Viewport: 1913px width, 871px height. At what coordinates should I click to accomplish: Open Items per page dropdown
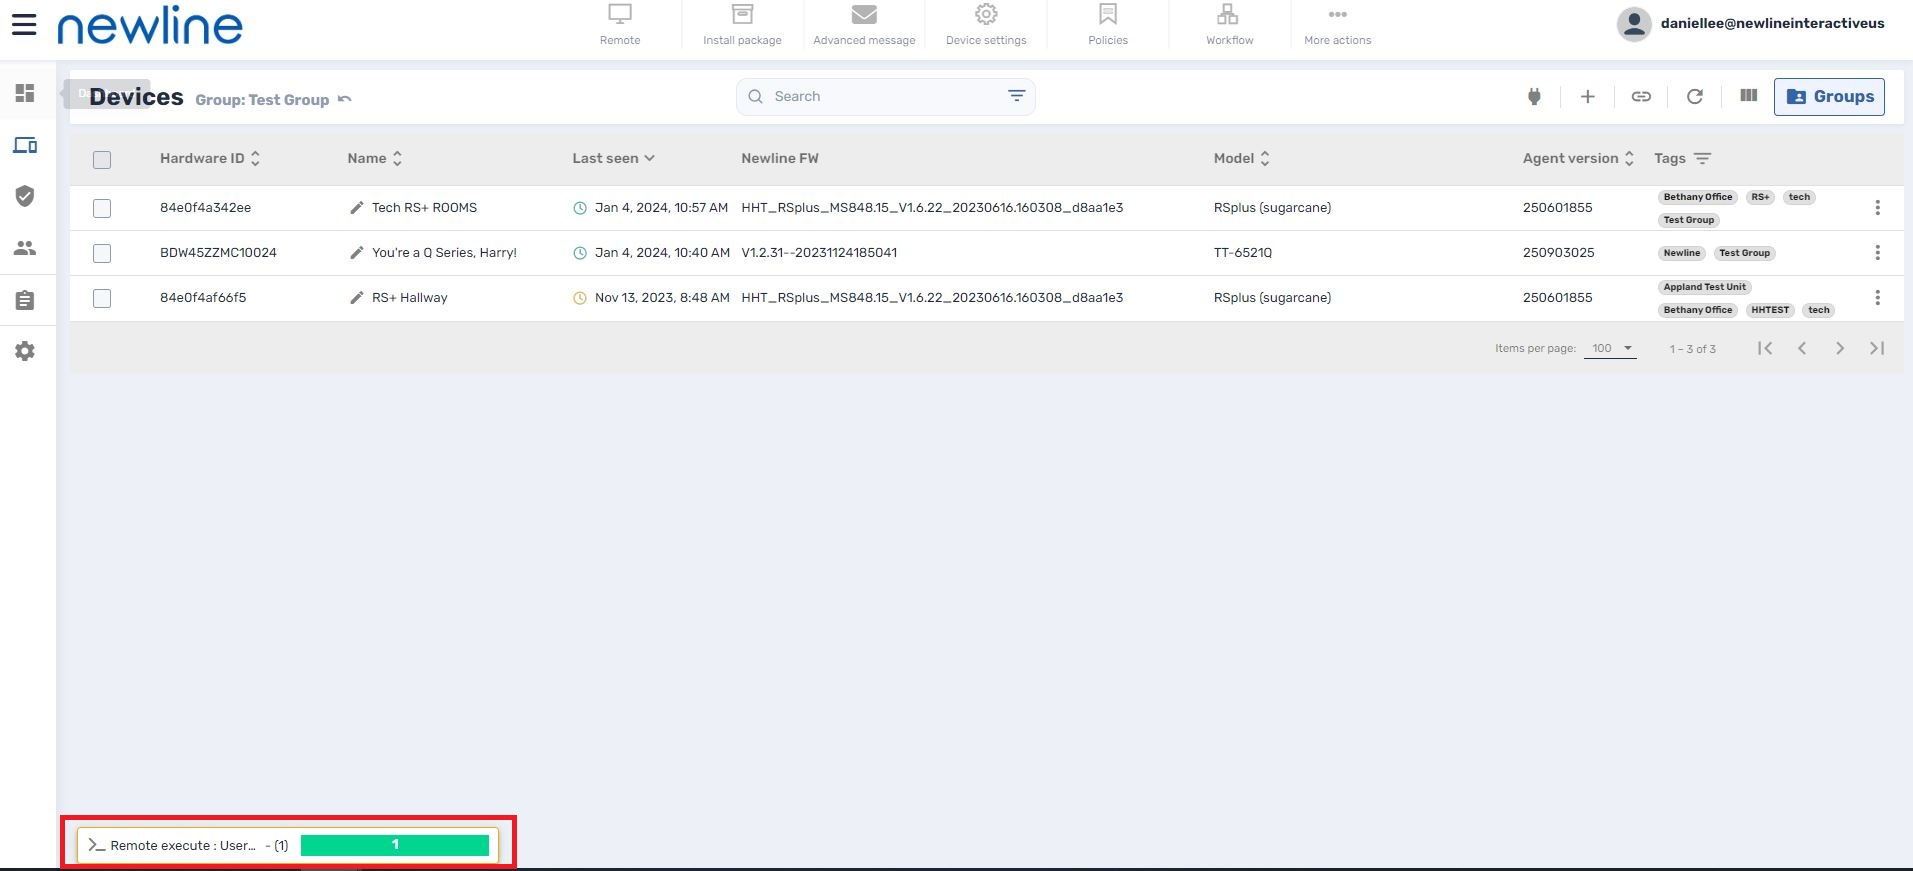pos(1610,349)
